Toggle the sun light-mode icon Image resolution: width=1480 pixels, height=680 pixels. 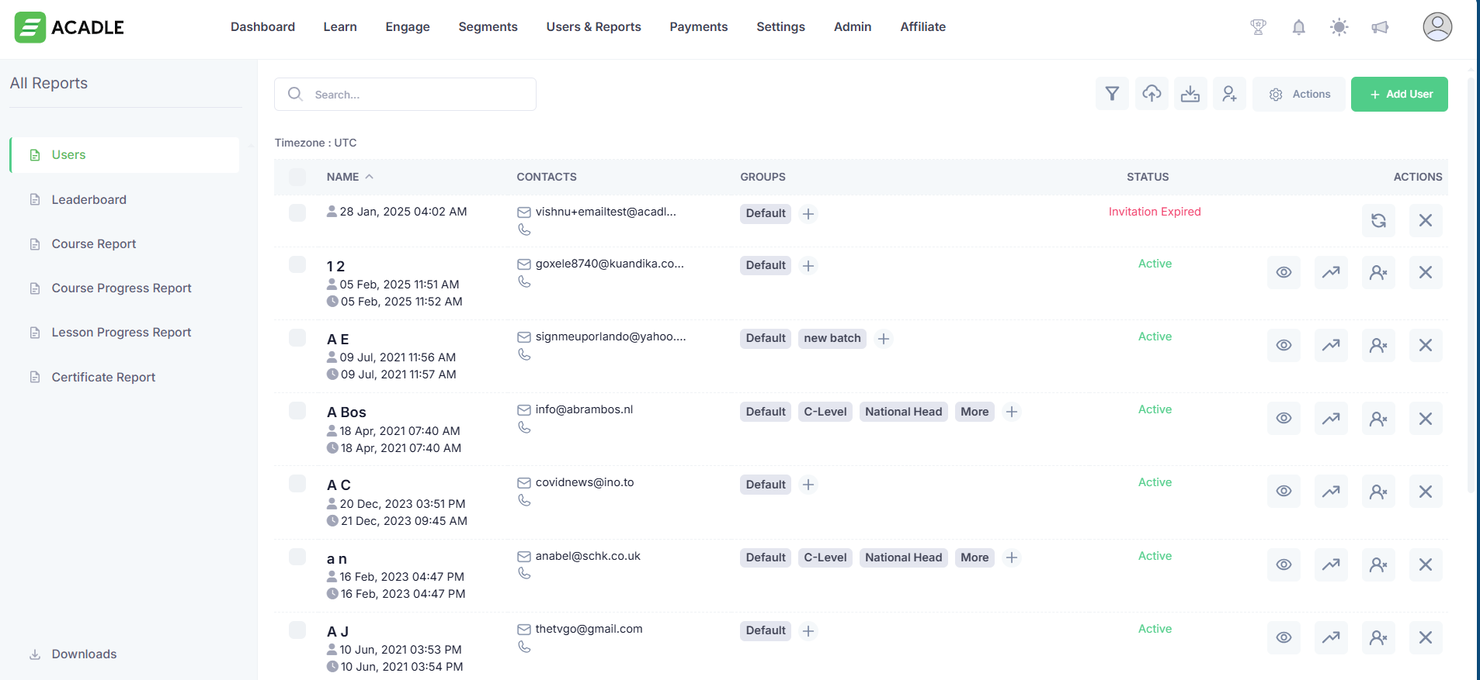[1339, 27]
